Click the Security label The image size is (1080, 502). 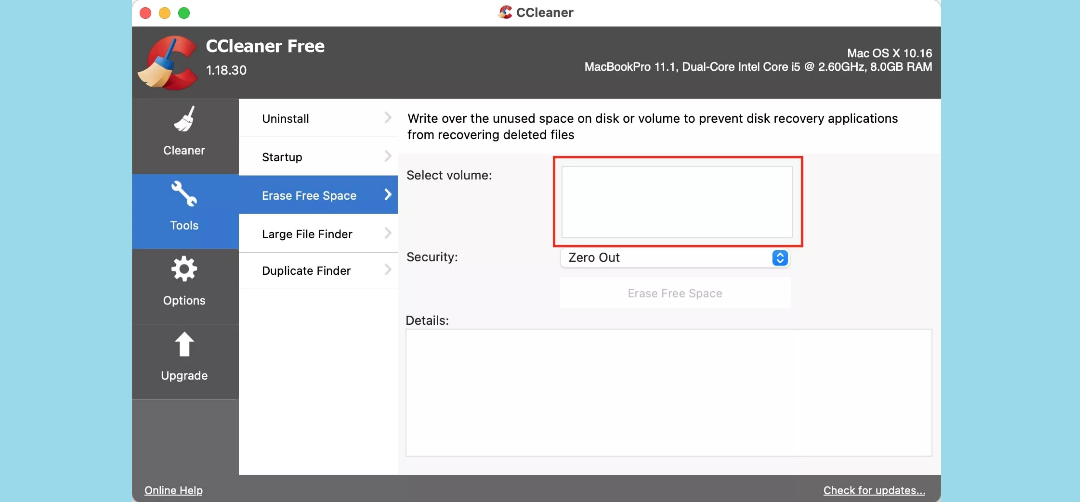click(432, 257)
